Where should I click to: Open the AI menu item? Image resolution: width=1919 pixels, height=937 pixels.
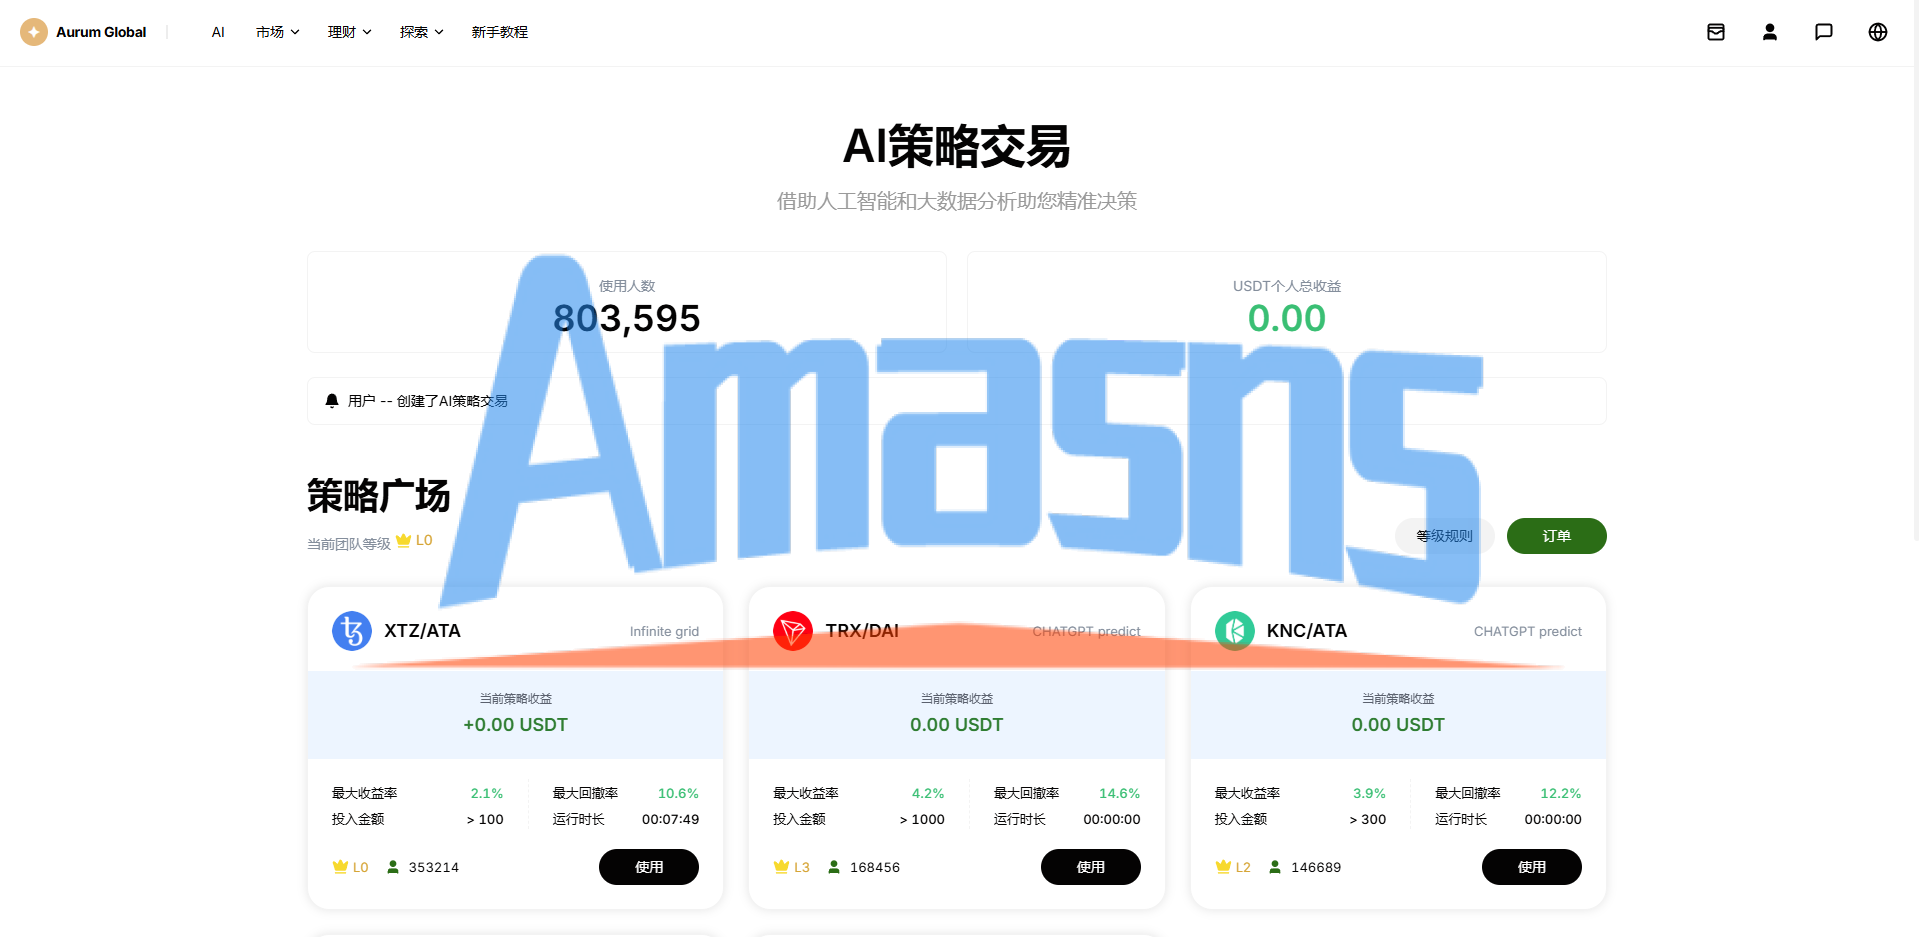[218, 32]
